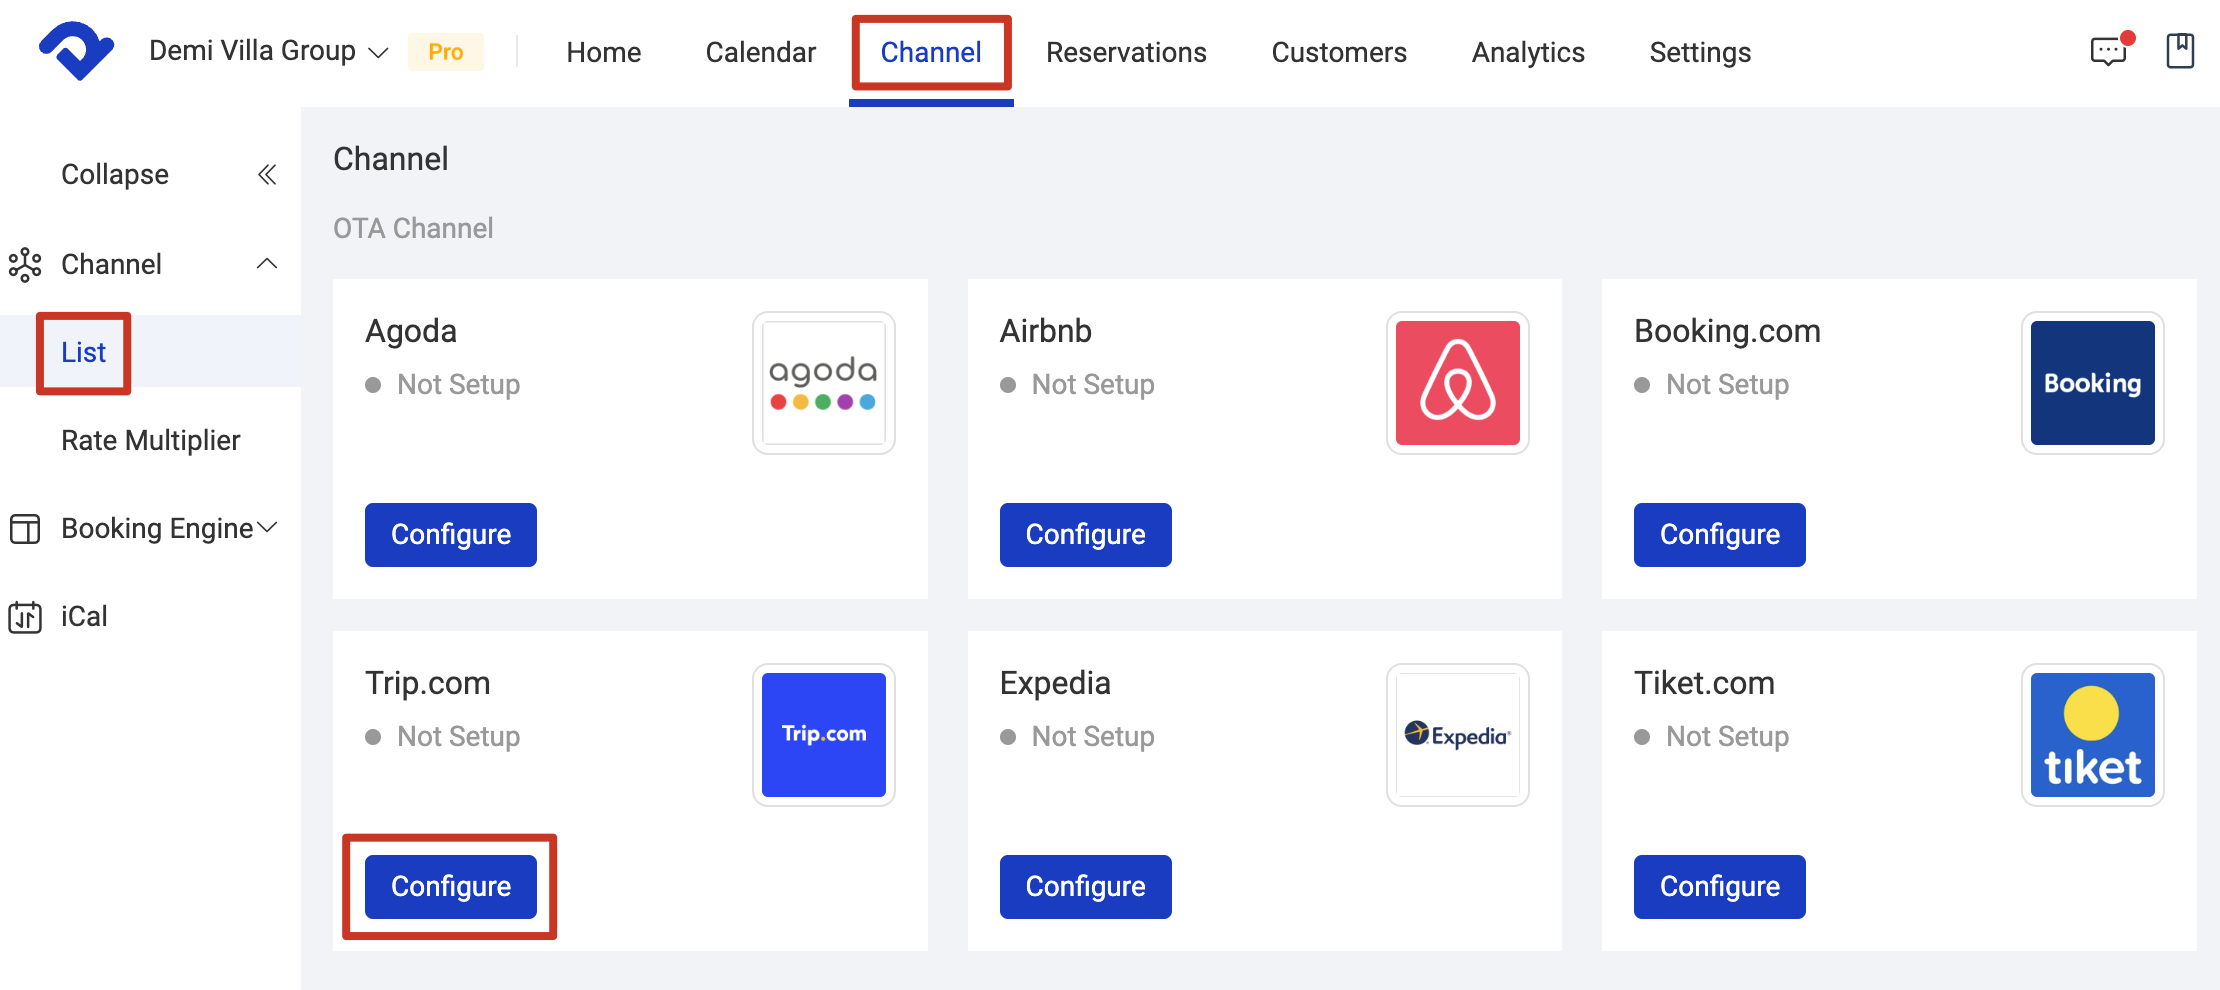Image resolution: width=2220 pixels, height=990 pixels.
Task: Switch to the Reservations tab
Action: coord(1126,52)
